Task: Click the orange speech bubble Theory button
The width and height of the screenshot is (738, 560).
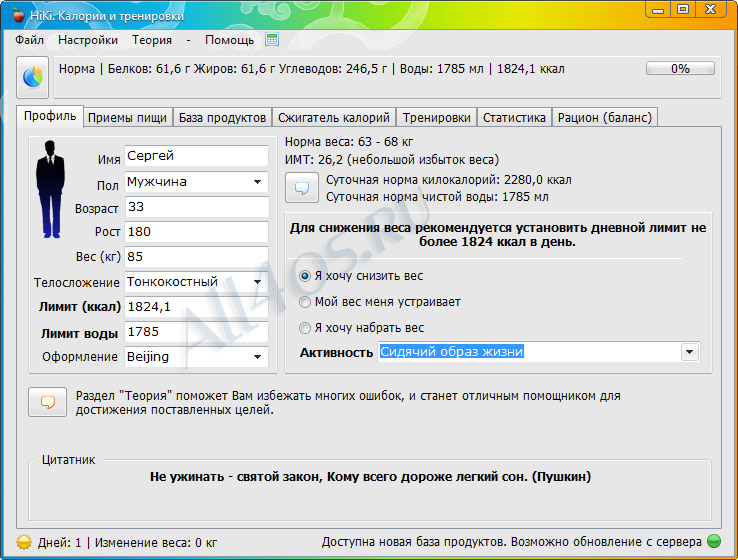Action: click(x=47, y=402)
